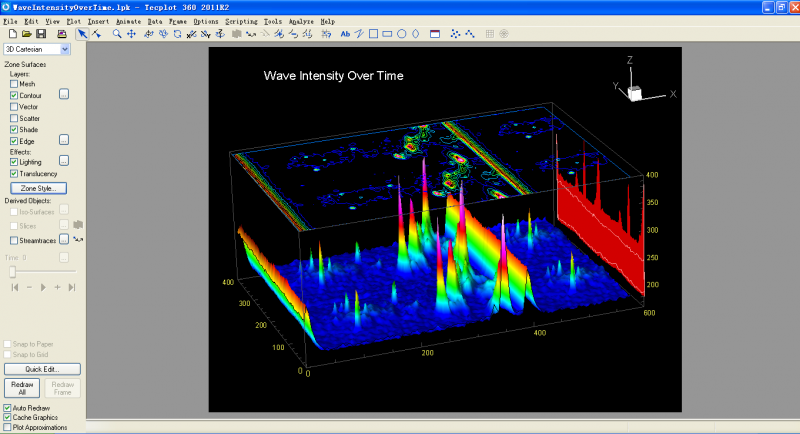Image resolution: width=800 pixels, height=434 pixels.
Task: Click the New Layout icon
Action: pyautogui.click(x=12, y=34)
